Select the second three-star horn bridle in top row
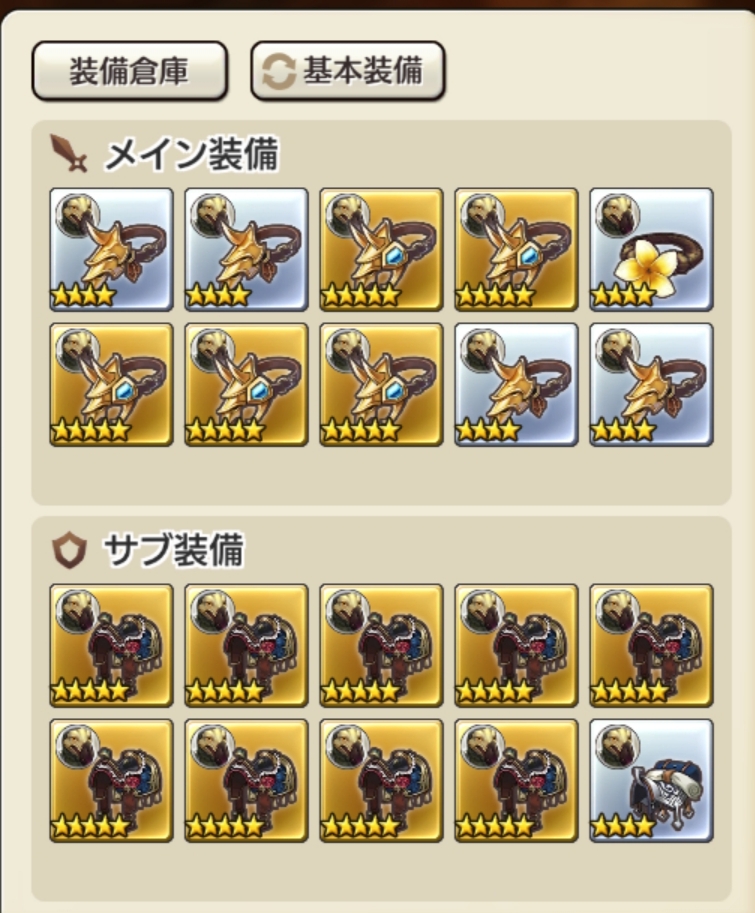Image resolution: width=755 pixels, height=913 pixels. [x=246, y=249]
